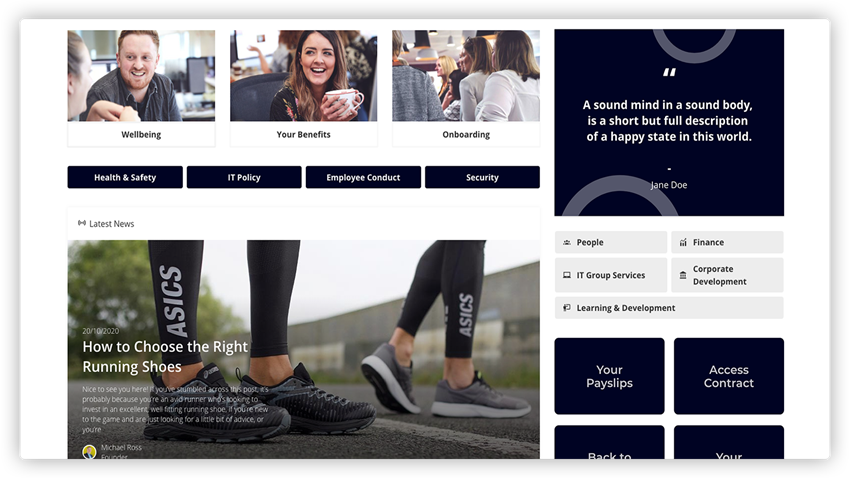Click the Latest News broadcast icon
This screenshot has width=850, height=478.
click(82, 224)
